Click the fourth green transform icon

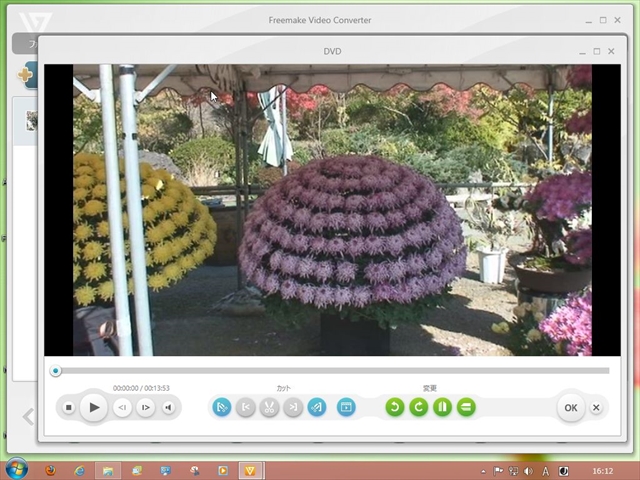466,407
